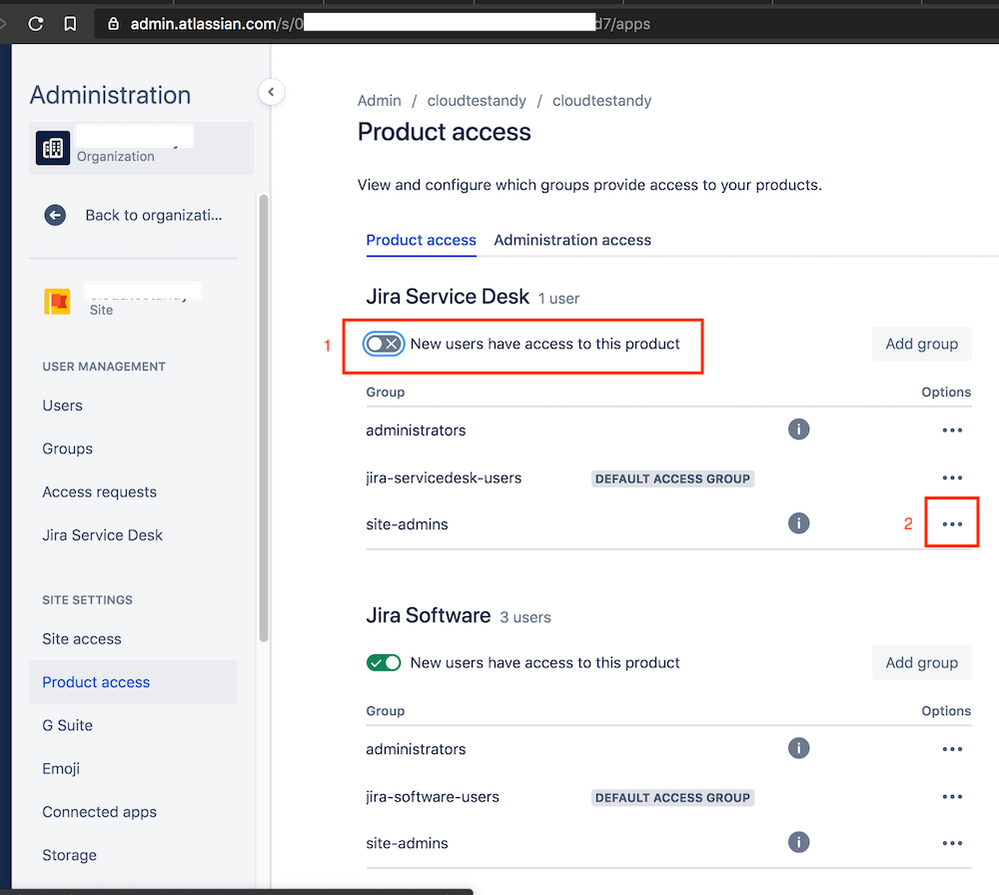Open Emoji settings in the sidebar
The width and height of the screenshot is (999, 895).
coord(61,769)
